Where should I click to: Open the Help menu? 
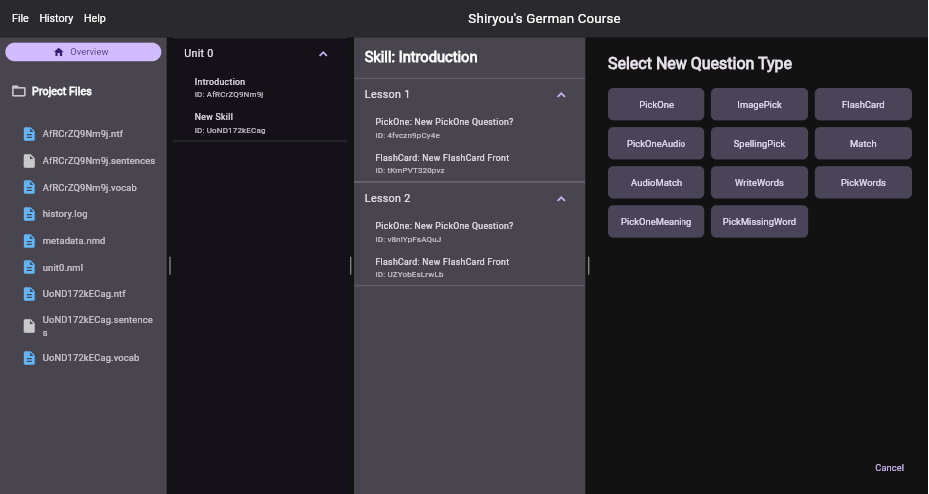coord(95,18)
